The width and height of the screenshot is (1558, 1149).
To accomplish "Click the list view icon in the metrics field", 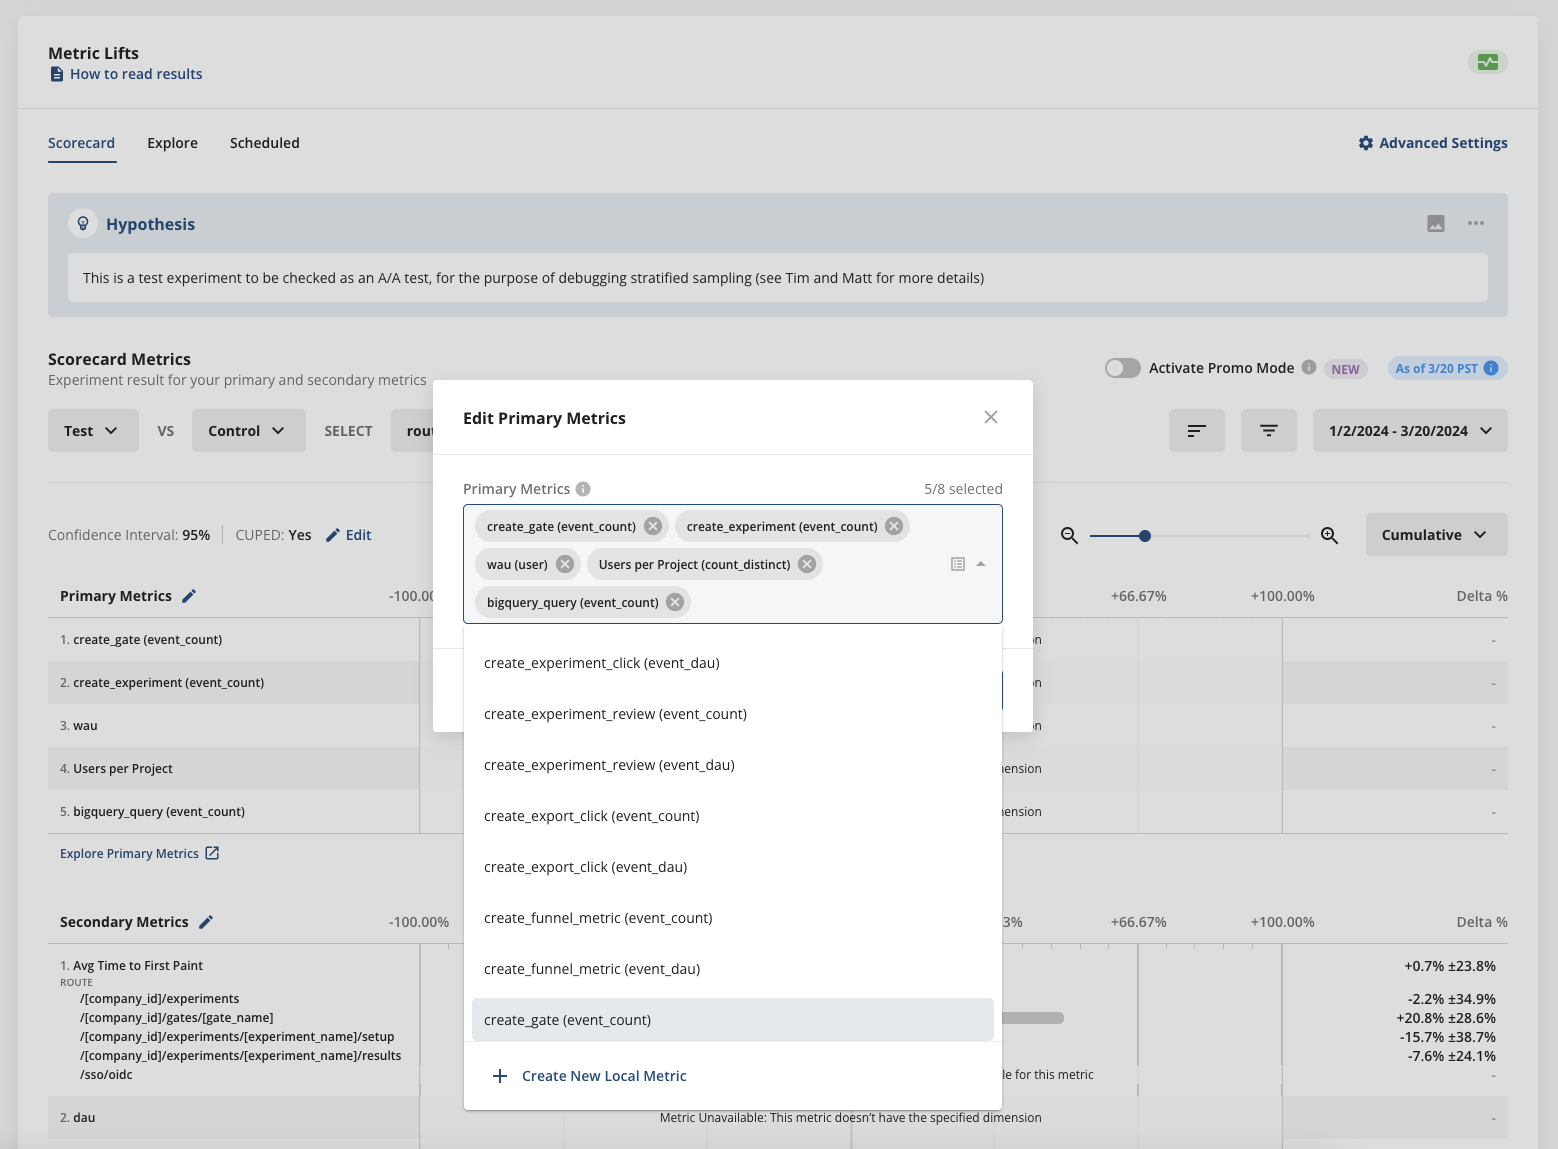I will tap(957, 563).
